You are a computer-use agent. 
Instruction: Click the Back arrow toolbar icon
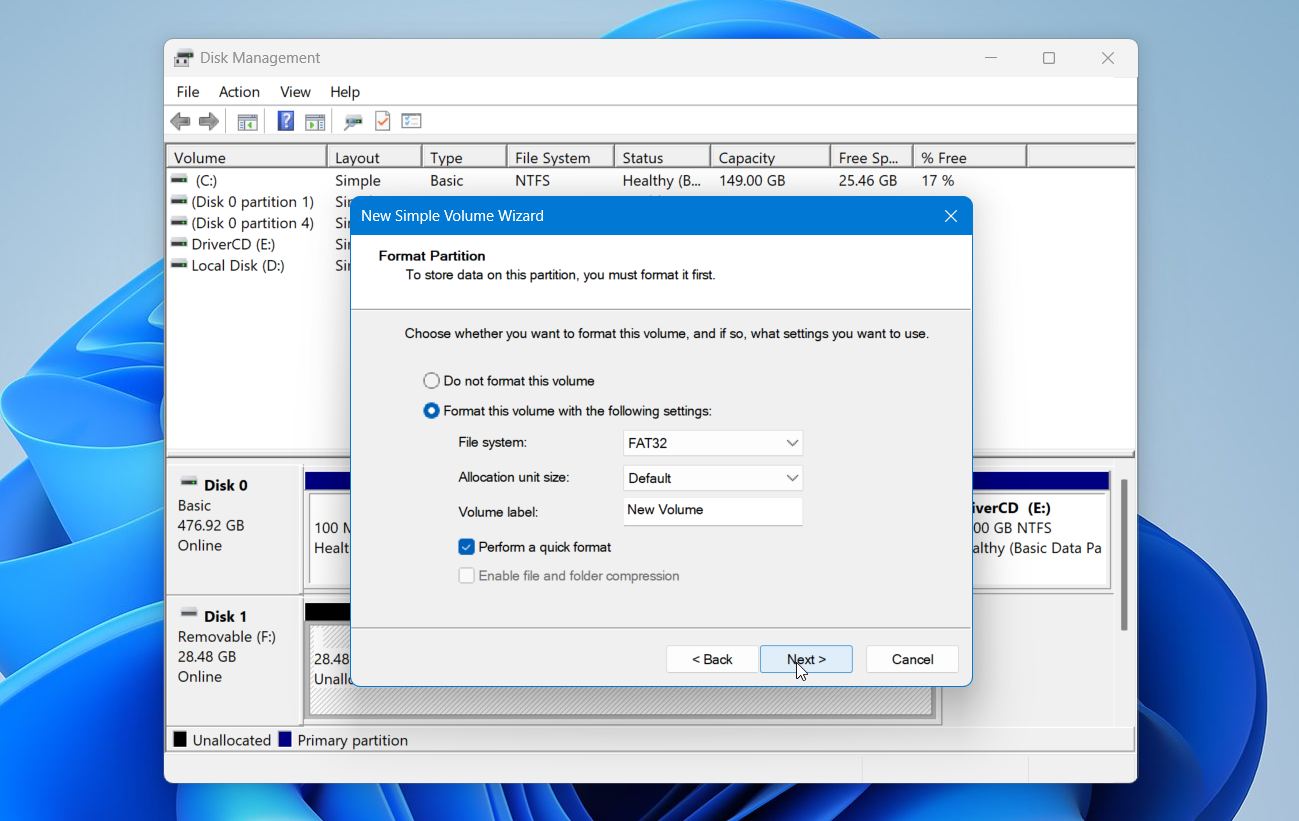pyautogui.click(x=180, y=122)
